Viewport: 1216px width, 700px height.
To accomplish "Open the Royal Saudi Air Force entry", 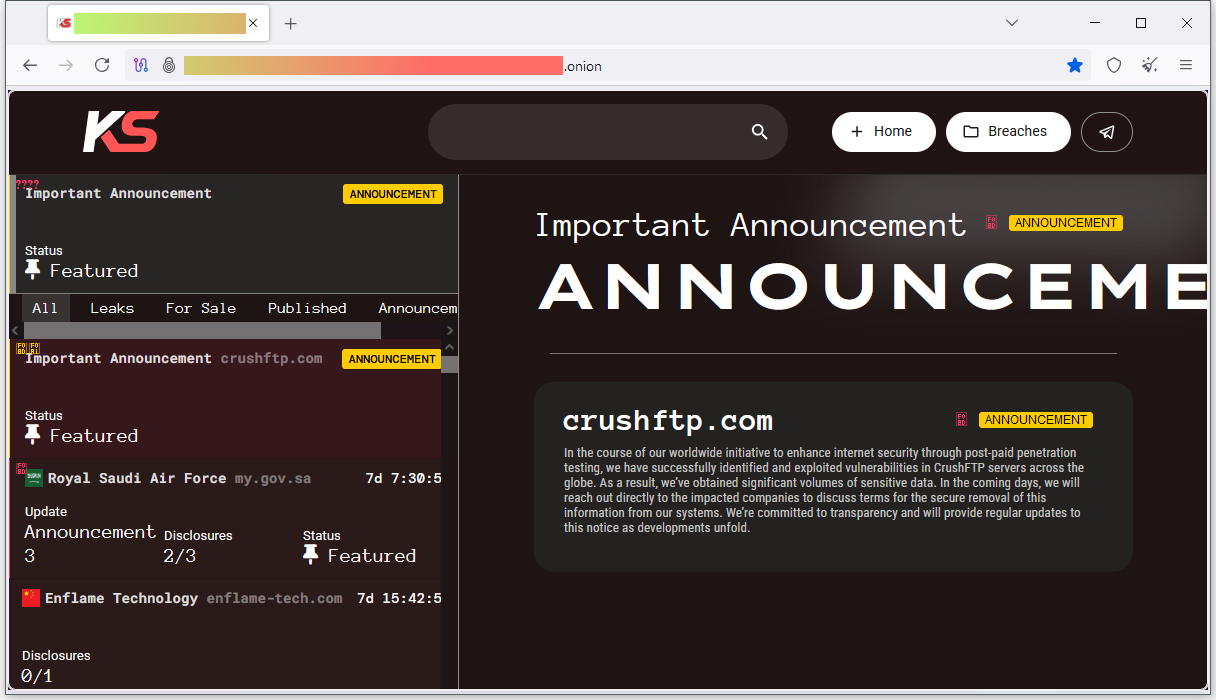I will click(x=226, y=519).
